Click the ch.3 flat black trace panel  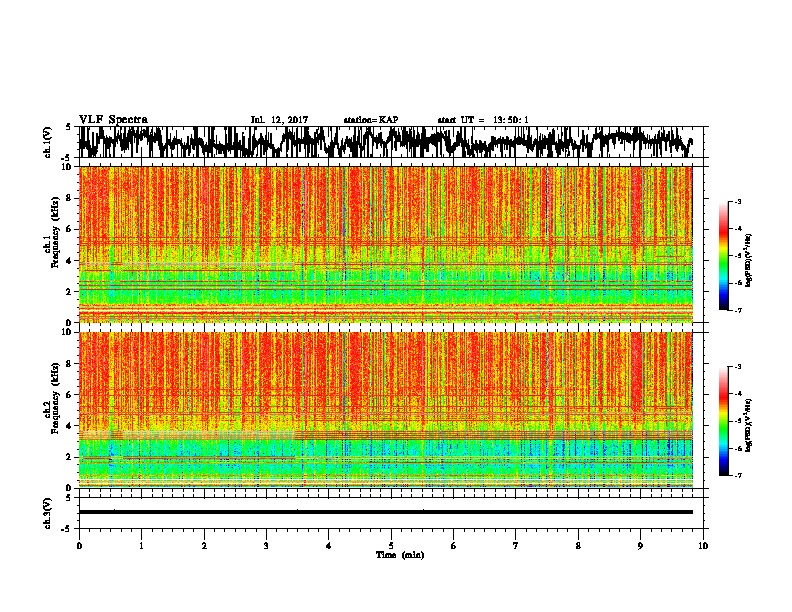(x=391, y=513)
